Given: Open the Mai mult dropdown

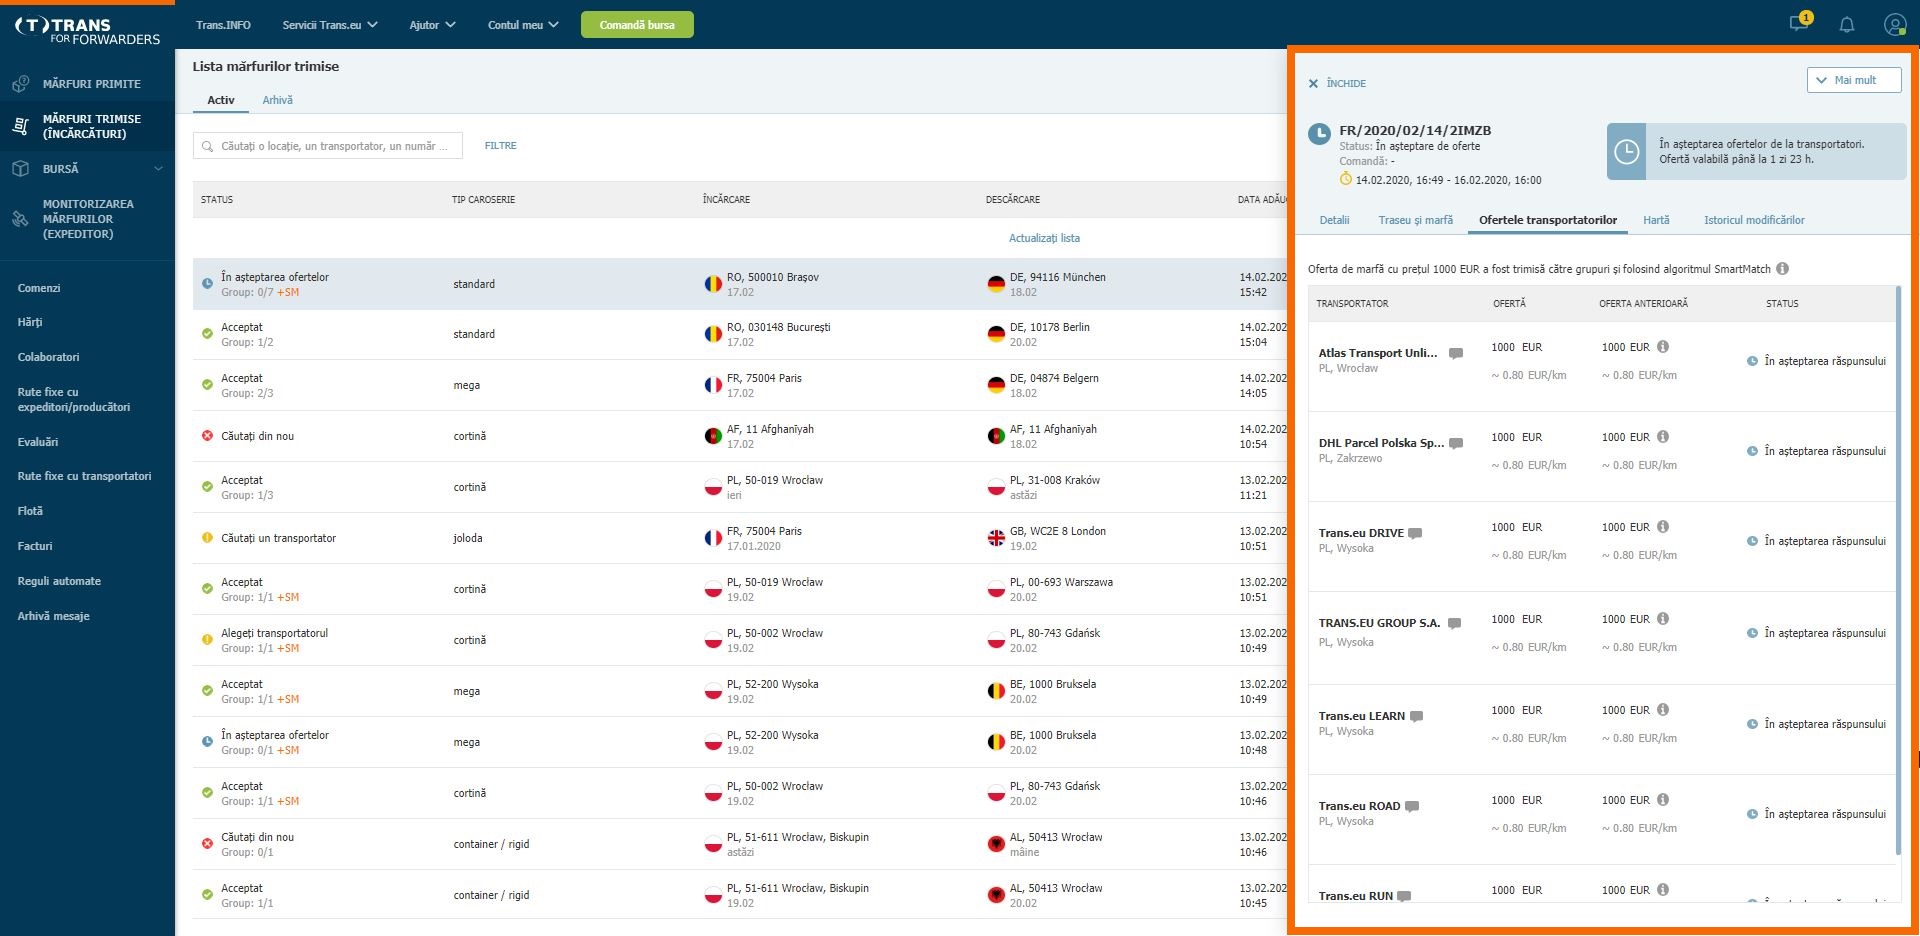Looking at the screenshot, I should [1854, 80].
